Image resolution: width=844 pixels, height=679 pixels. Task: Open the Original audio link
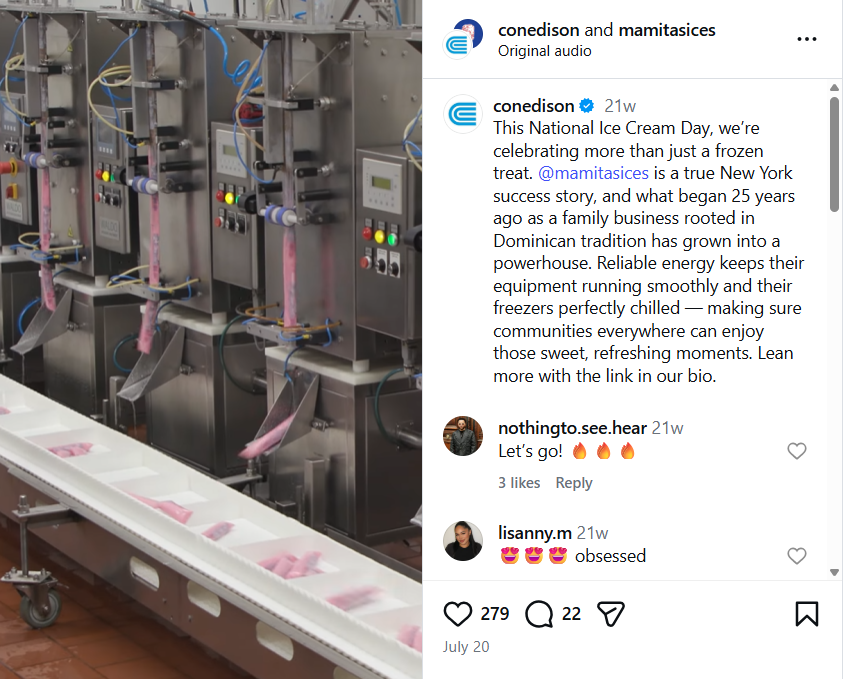pyautogui.click(x=544, y=51)
